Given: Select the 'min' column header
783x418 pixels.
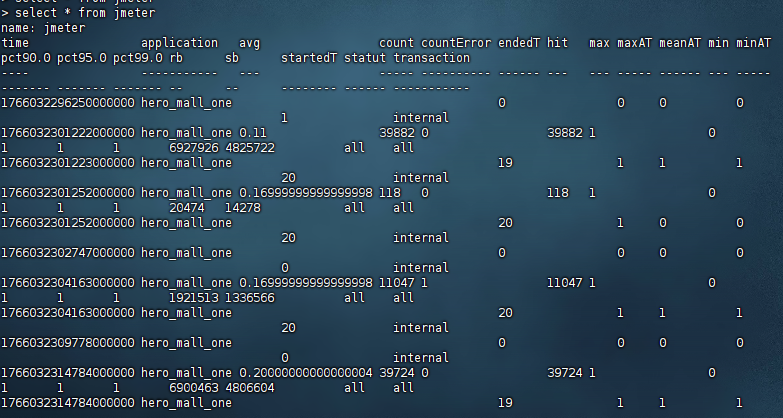Looking at the screenshot, I should (x=718, y=43).
